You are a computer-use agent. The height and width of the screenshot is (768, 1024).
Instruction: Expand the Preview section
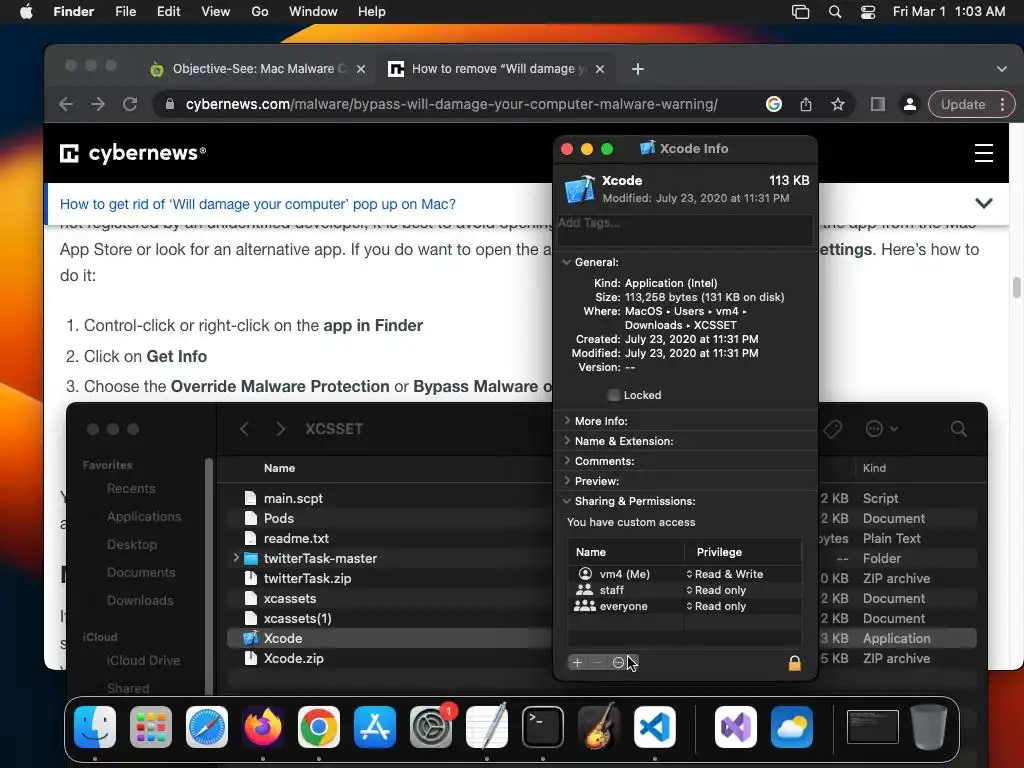pyautogui.click(x=567, y=481)
